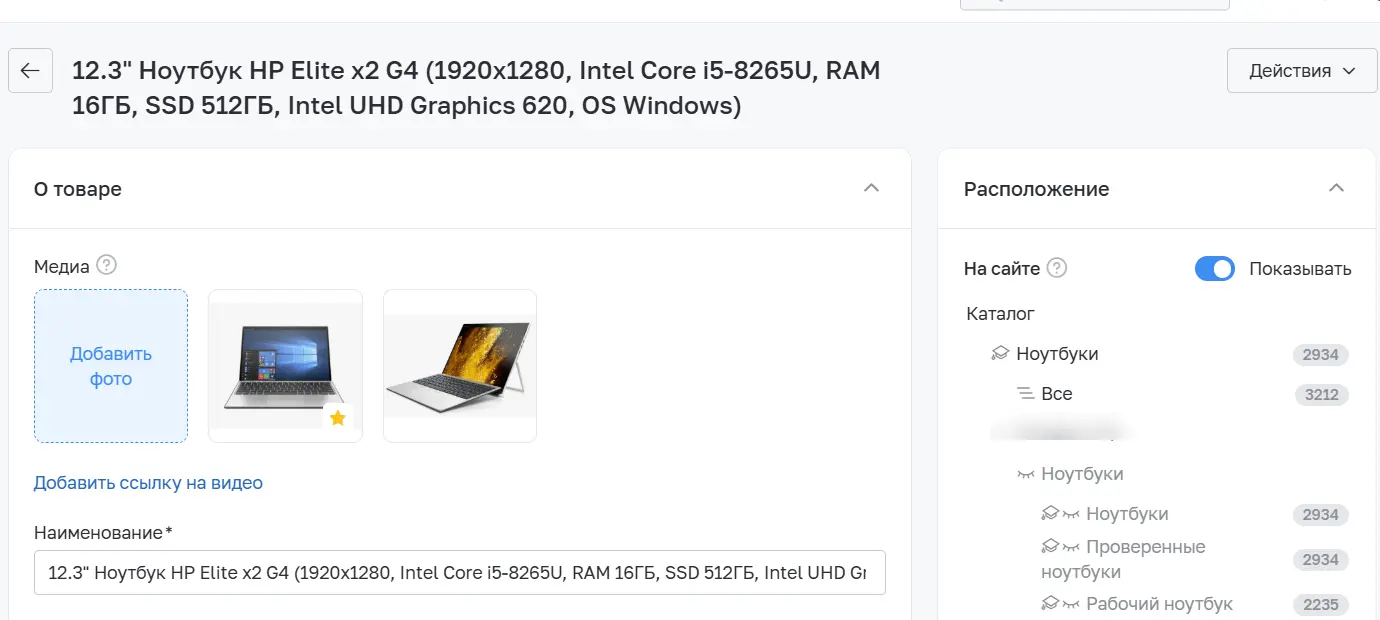The width and height of the screenshot is (1380, 620).
Task: Open the second laptop photo thumbnail
Action: 460,366
